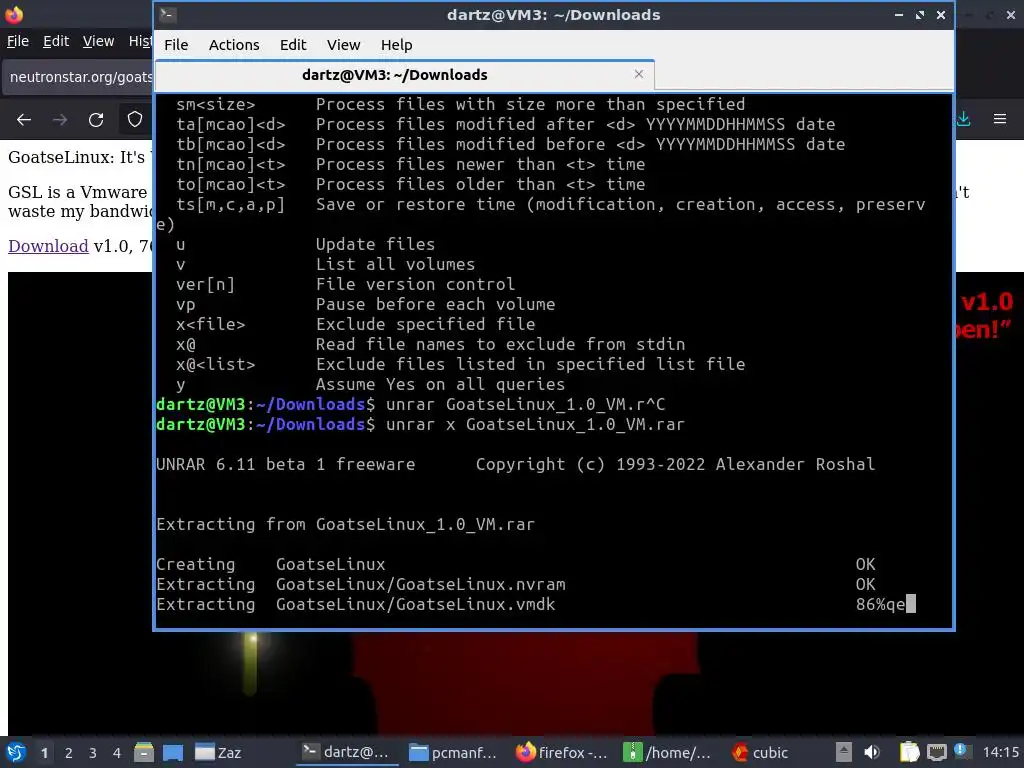Switch to workspace 4
Viewport: 1024px width, 768px height.
click(x=117, y=753)
